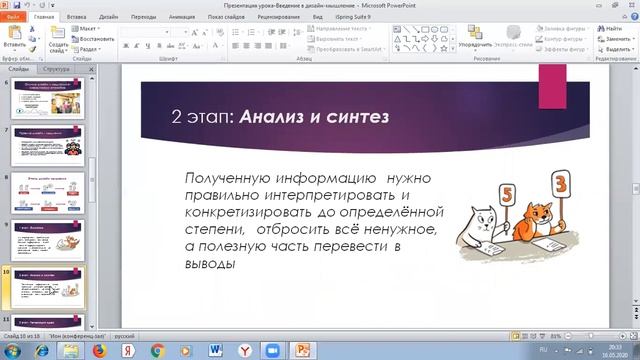Decrease list indent level

point(271,32)
